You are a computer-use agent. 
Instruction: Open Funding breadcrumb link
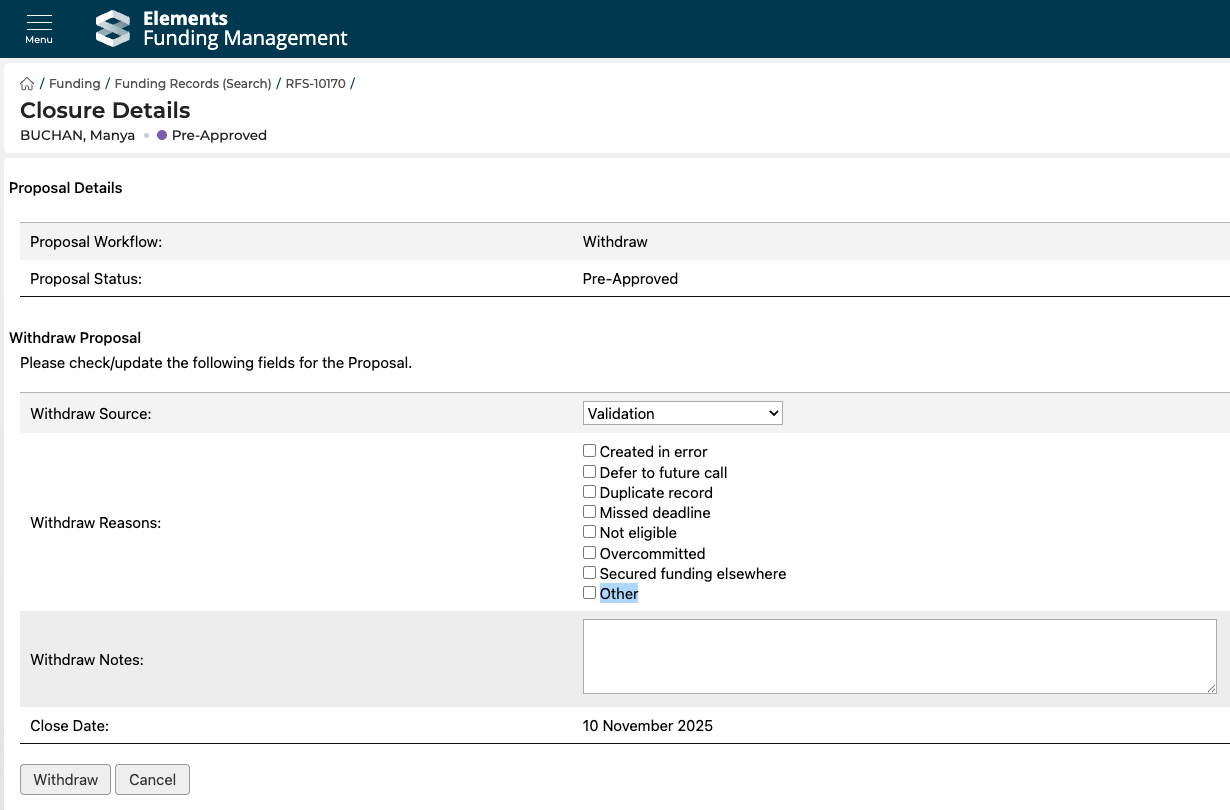point(75,84)
